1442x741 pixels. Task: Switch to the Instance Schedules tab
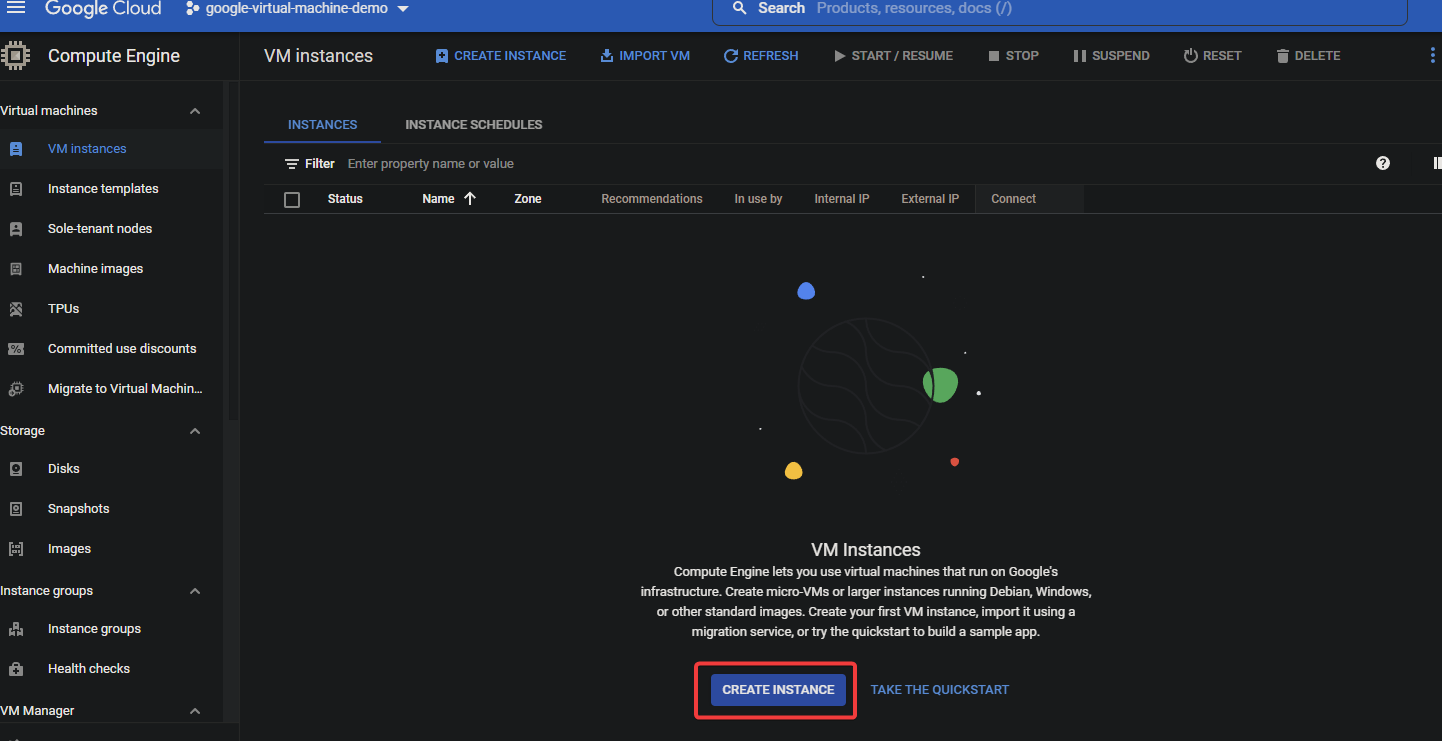pyautogui.click(x=474, y=125)
